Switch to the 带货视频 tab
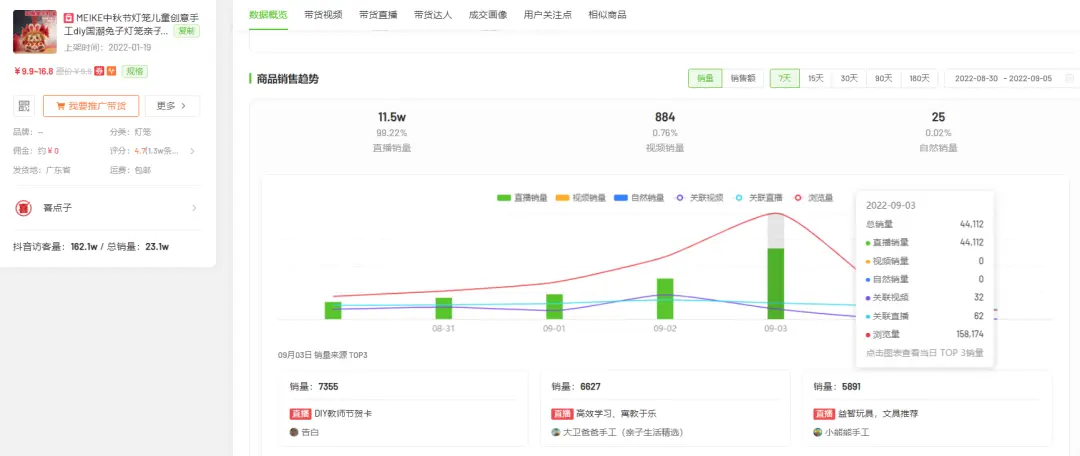 322,14
